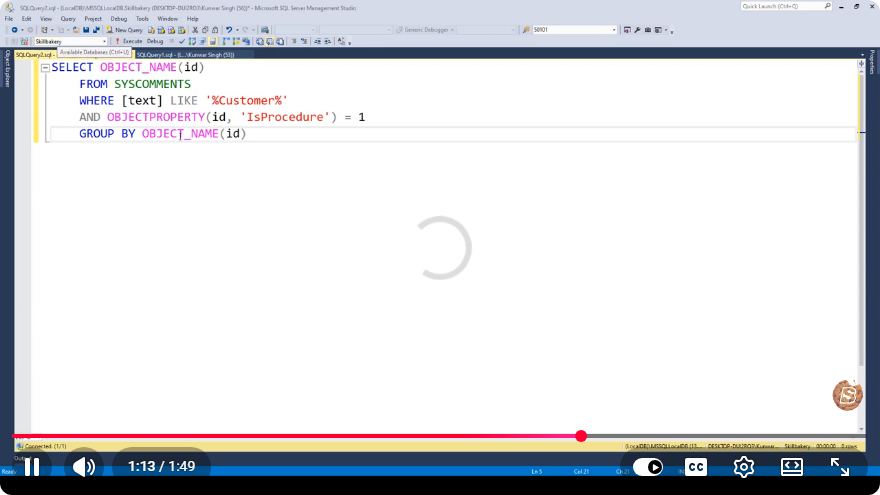Click the Solution Explorer icon in toolbar
The width and height of the screenshot is (880, 495).
627,30
